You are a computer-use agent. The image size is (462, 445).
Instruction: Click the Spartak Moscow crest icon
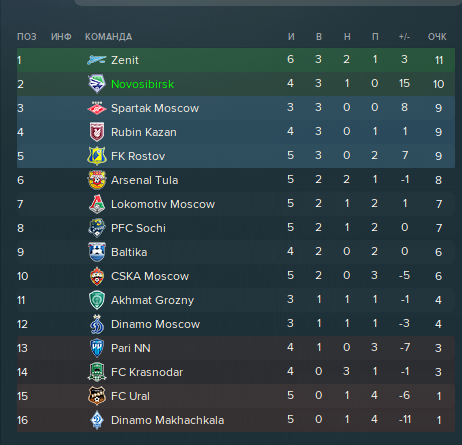tap(97, 108)
